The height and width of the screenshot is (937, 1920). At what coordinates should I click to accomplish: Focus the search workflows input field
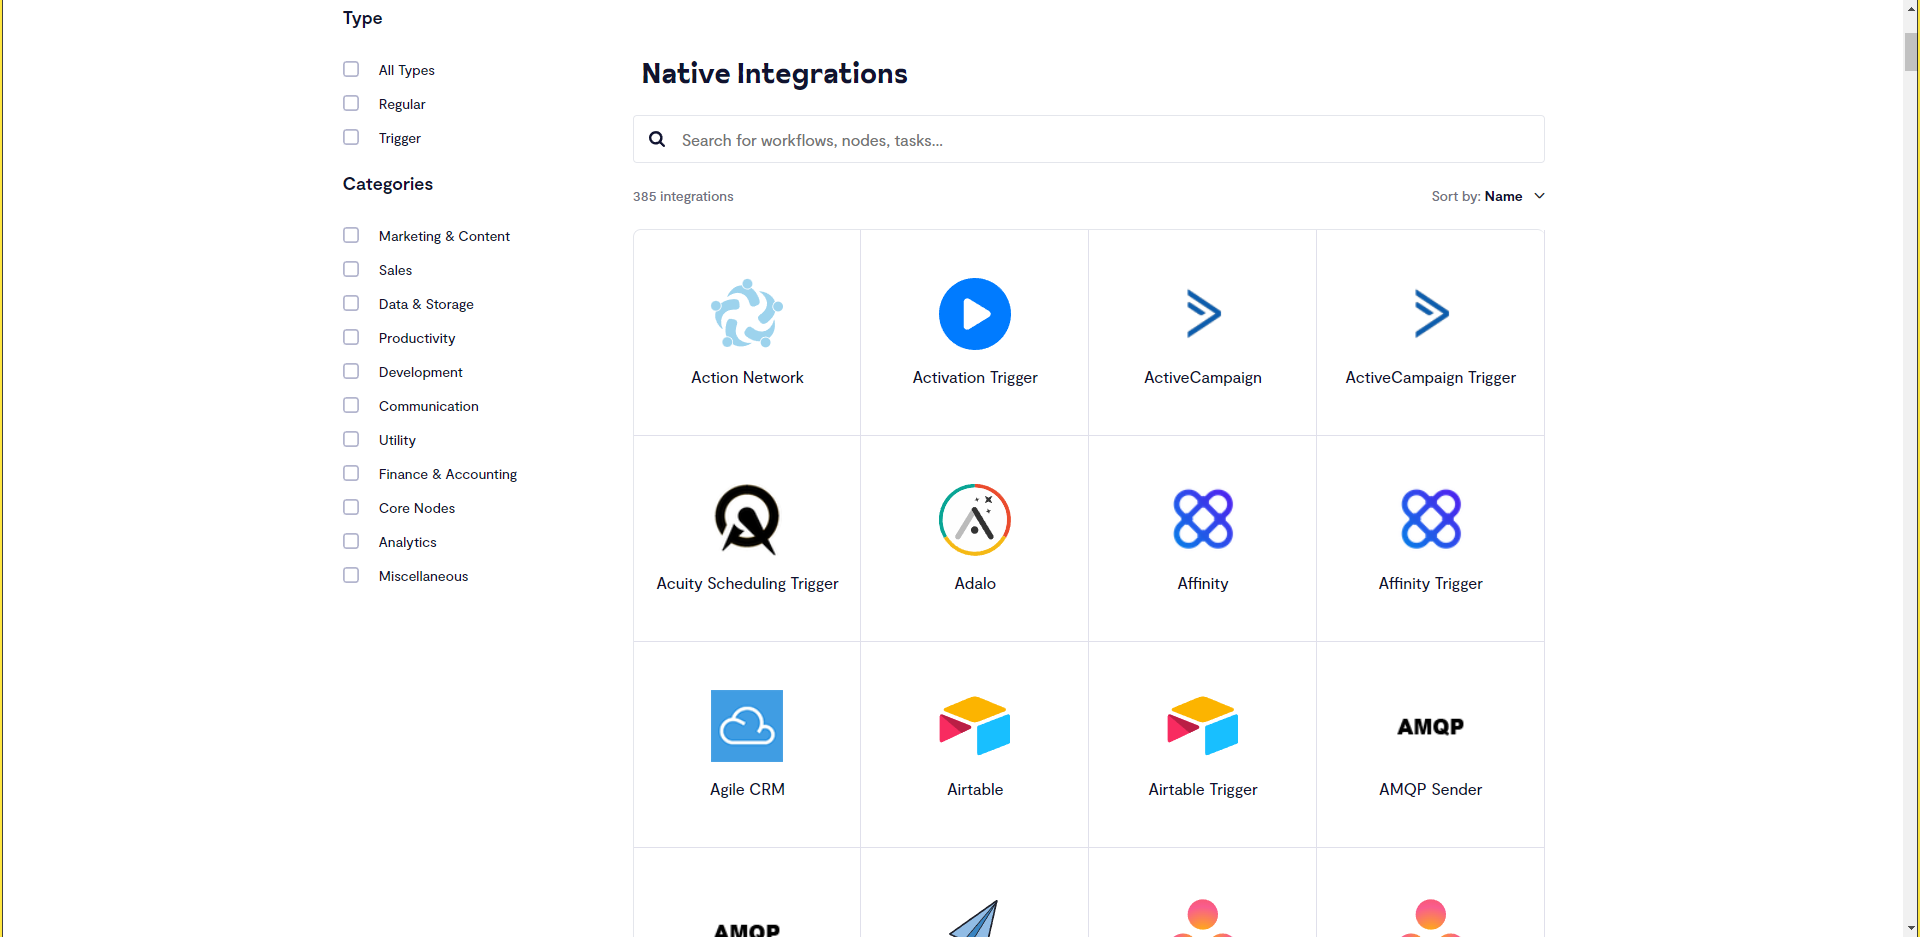tap(1089, 139)
